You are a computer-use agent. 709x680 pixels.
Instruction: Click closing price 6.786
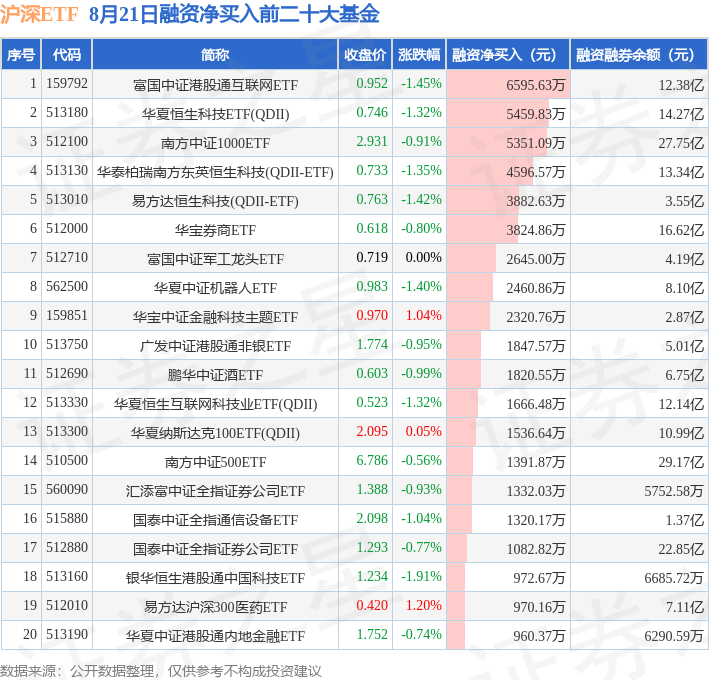[372, 460]
